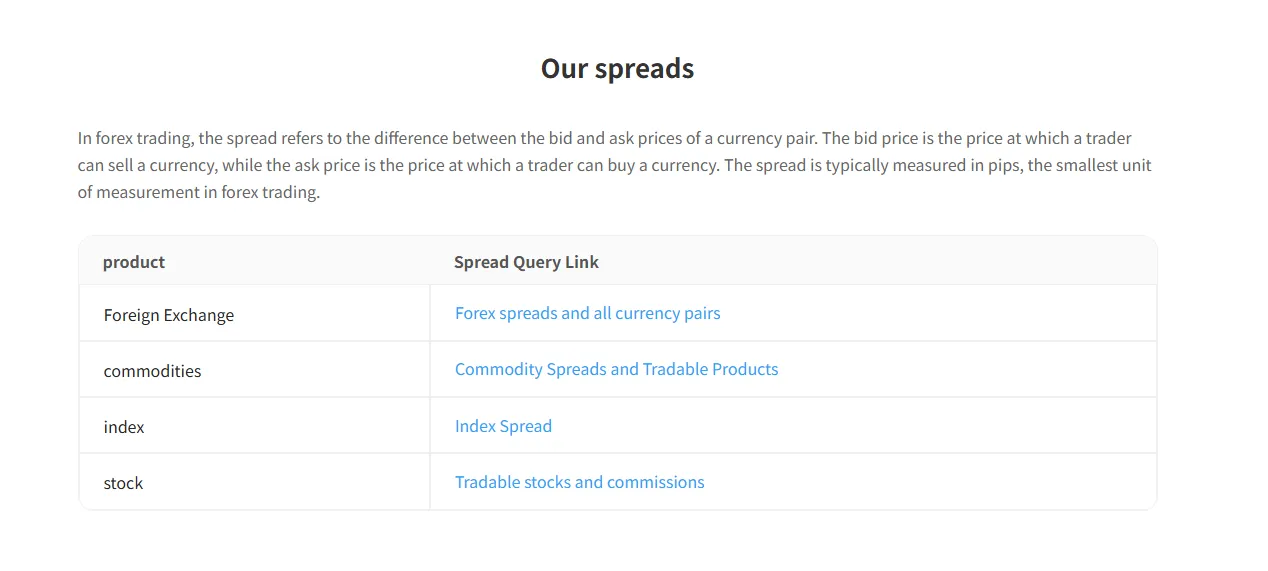Click the index product cell

tap(254, 426)
